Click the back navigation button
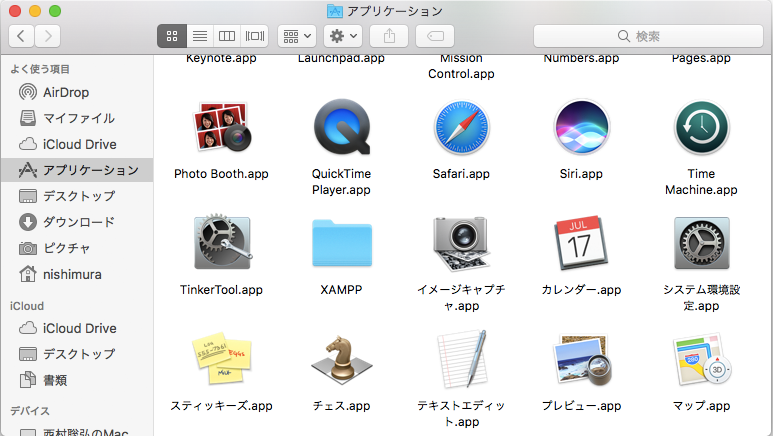Screen dimensions: 773x436 (22, 36)
